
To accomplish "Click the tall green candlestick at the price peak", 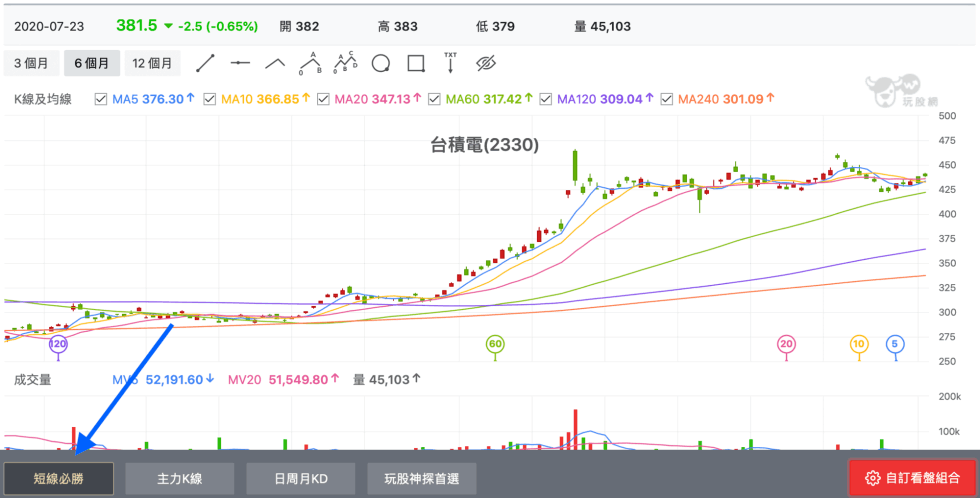I will point(575,167).
